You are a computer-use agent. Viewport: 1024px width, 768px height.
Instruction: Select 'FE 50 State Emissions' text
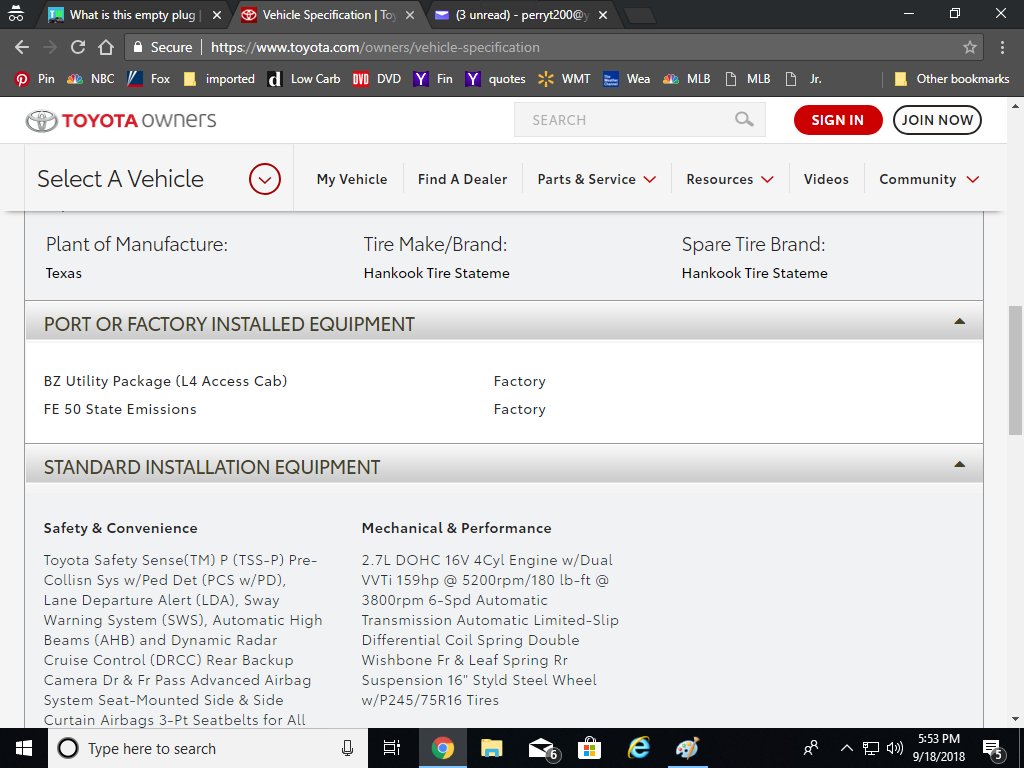point(120,409)
